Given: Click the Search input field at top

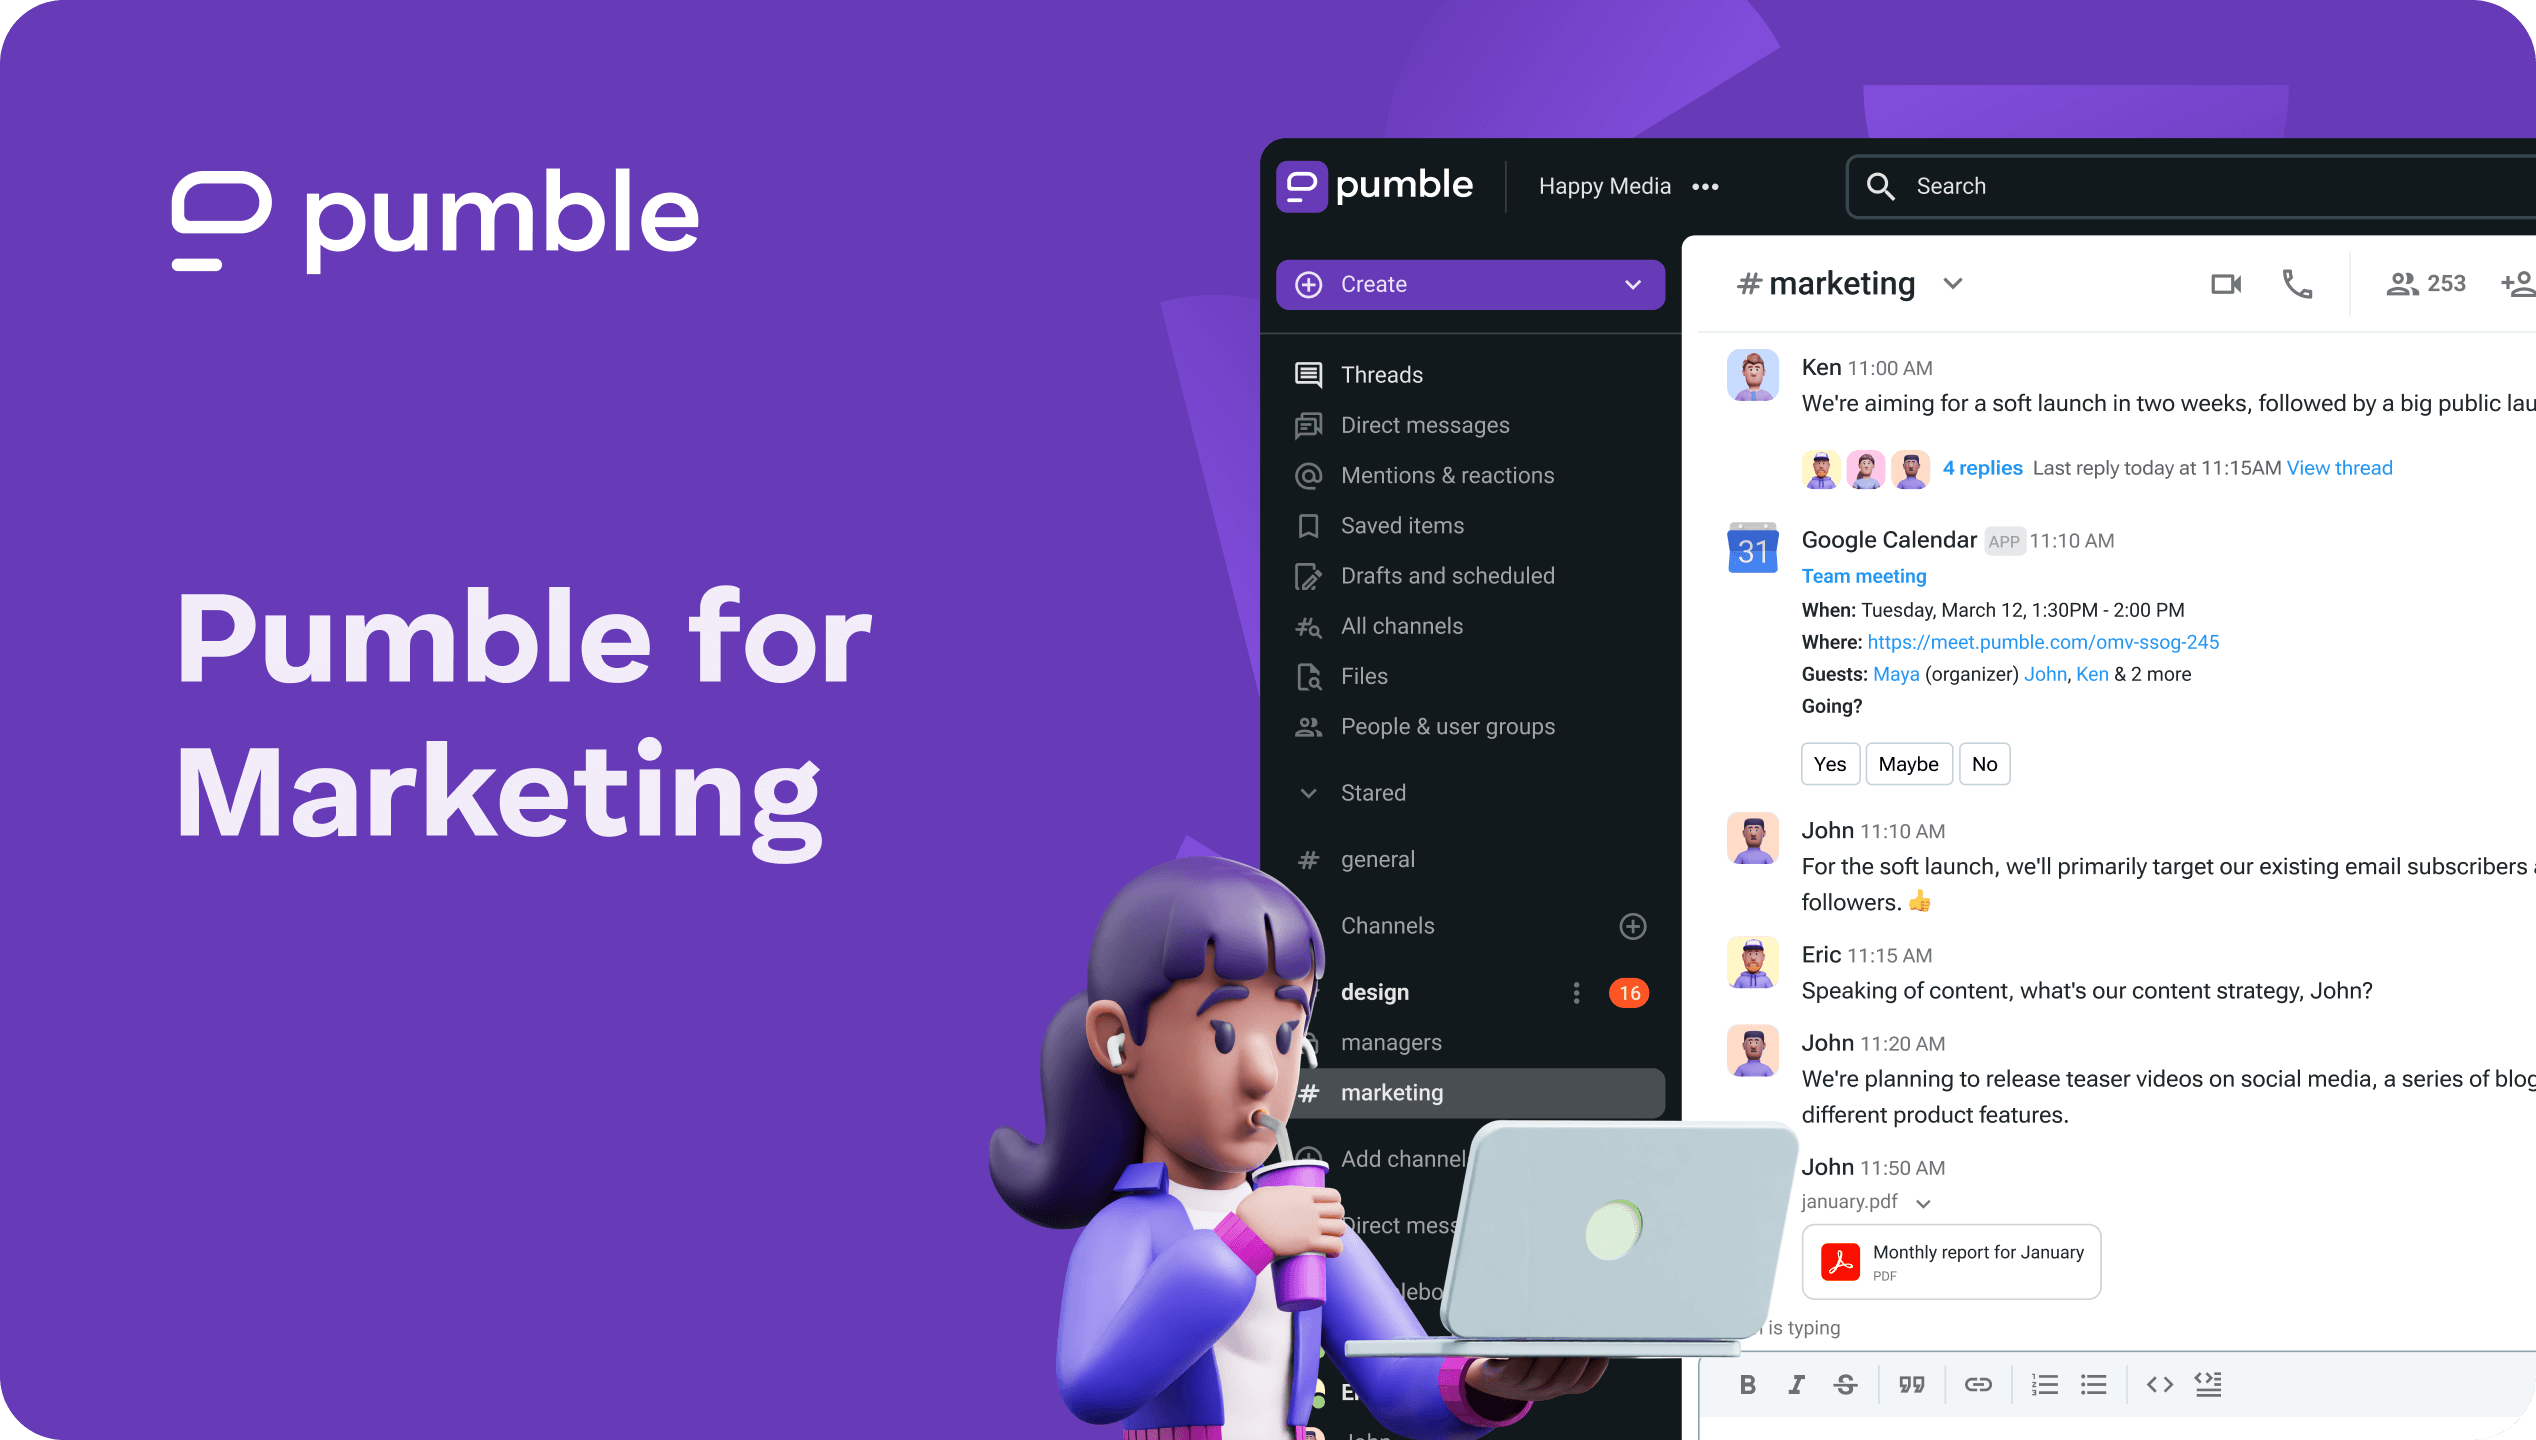Looking at the screenshot, I should [x=2191, y=186].
